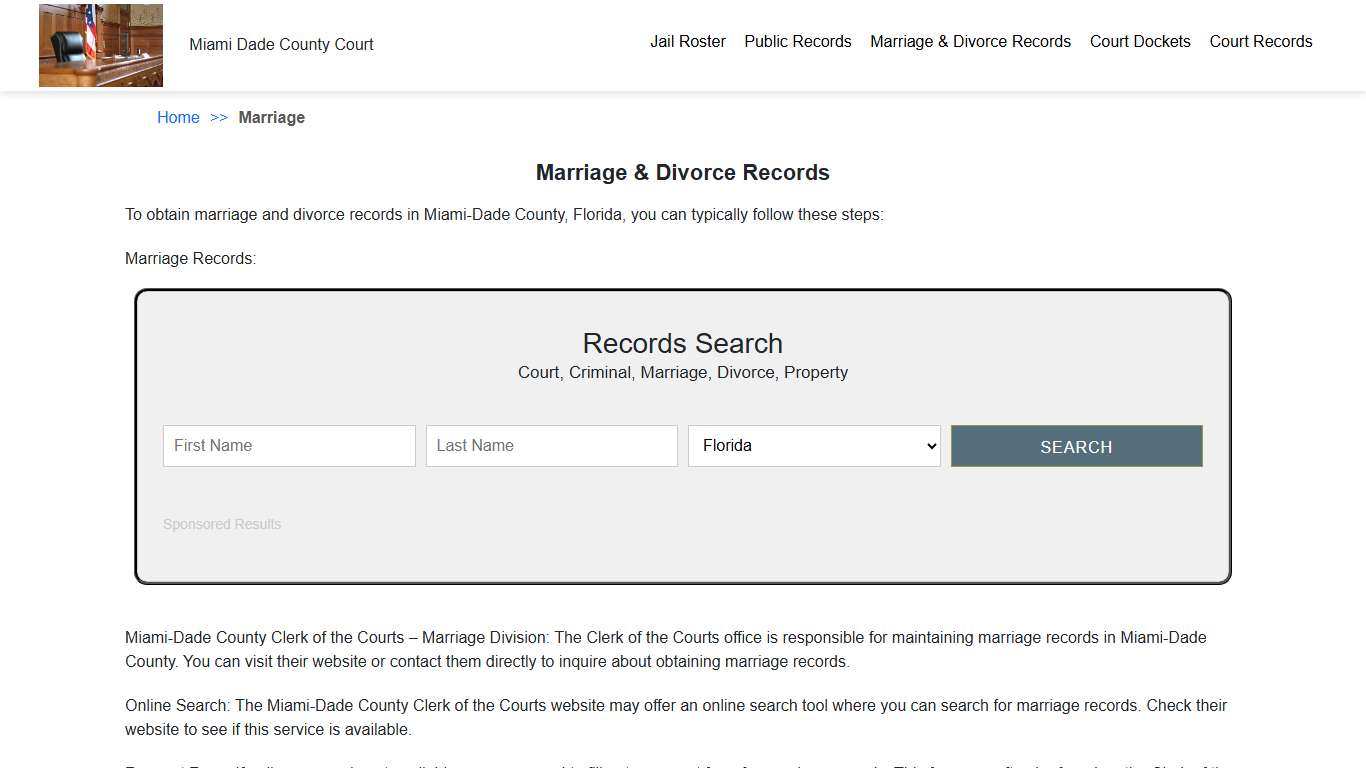
Task: Click the Court, Criminal, Marriage subtitle text
Action: (682, 372)
